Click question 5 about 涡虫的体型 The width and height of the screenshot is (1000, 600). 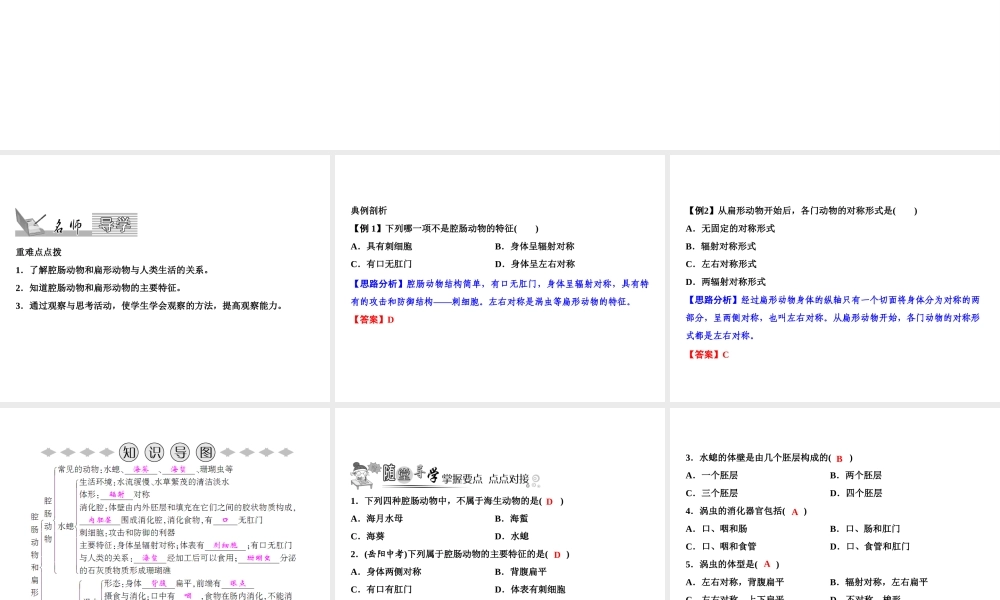click(x=732, y=564)
